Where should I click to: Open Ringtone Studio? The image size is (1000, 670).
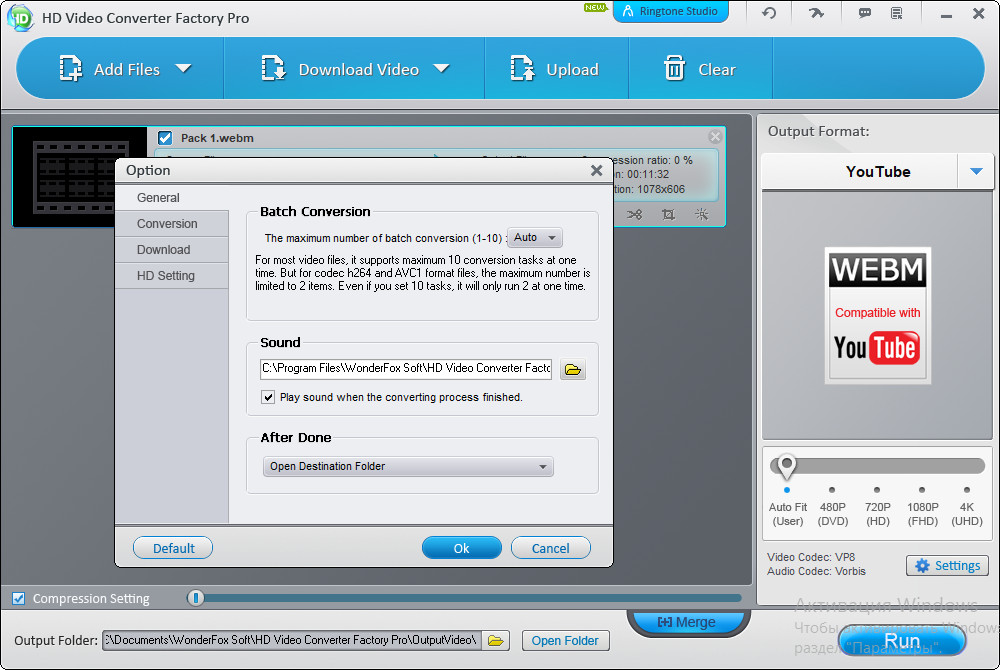point(670,11)
